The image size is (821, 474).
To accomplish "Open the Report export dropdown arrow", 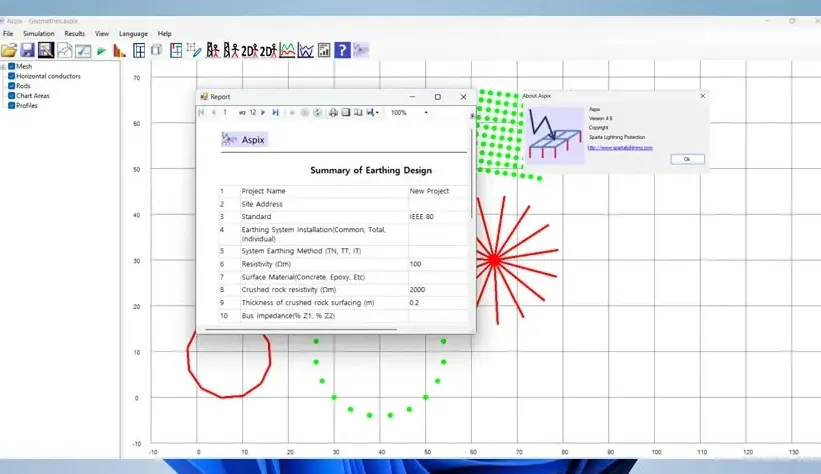I will coord(377,113).
